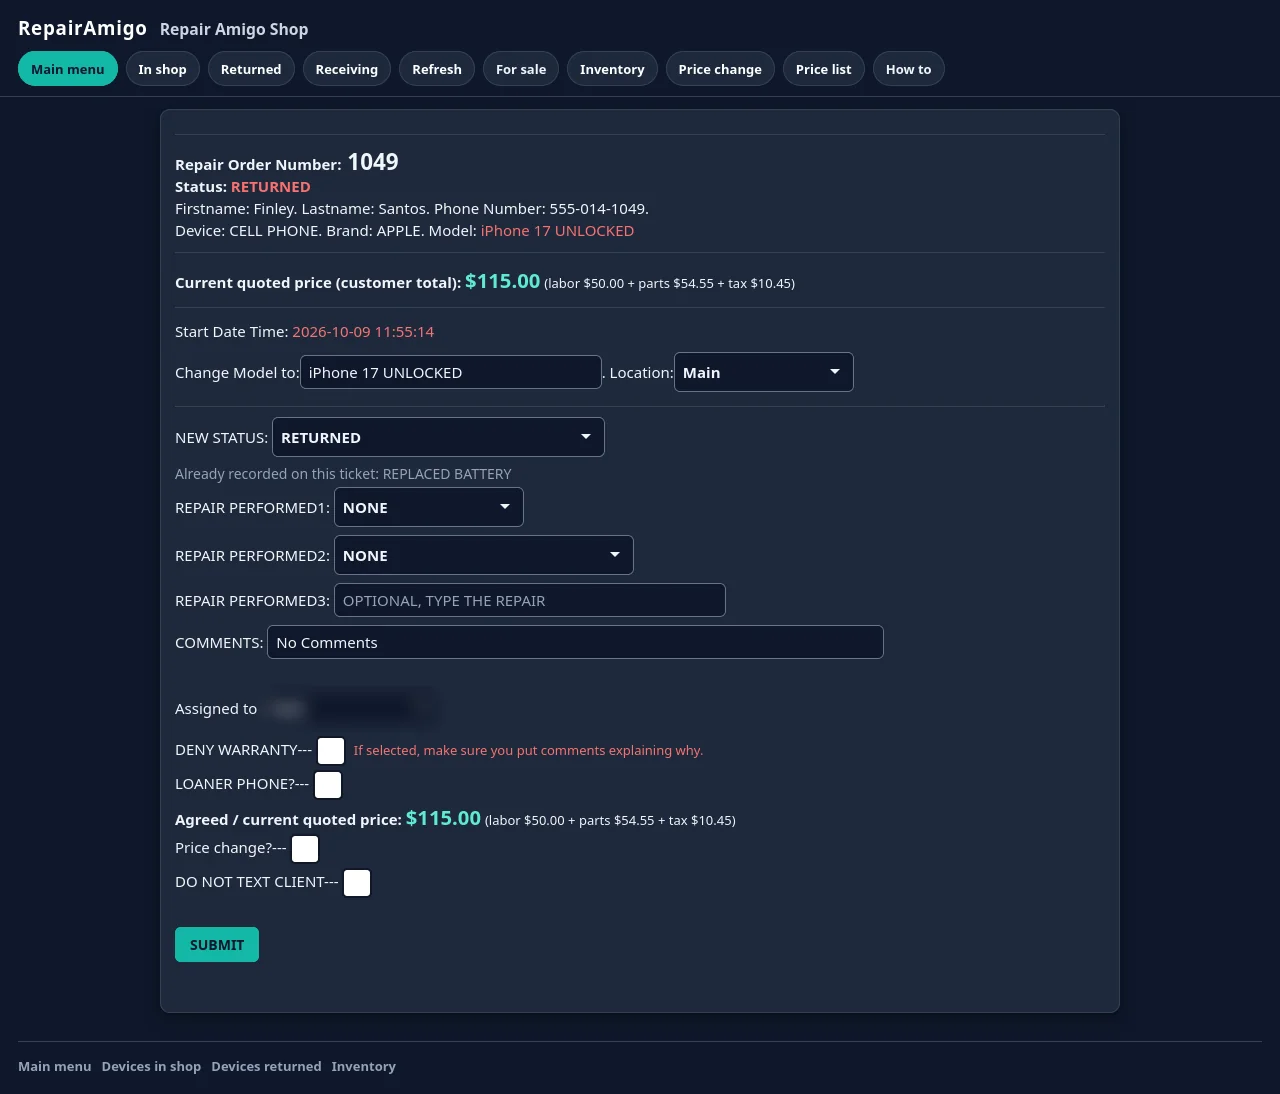1280x1094 pixels.
Task: Click the start date 2026-10-09 11:55:14
Action: 363,332
